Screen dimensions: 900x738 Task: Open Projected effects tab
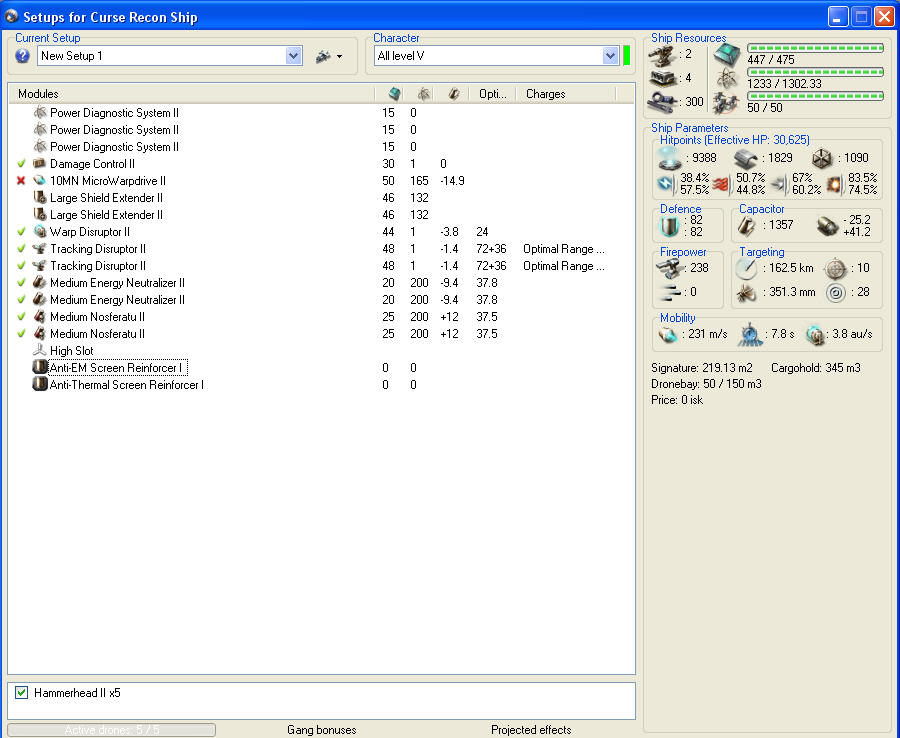(531, 730)
